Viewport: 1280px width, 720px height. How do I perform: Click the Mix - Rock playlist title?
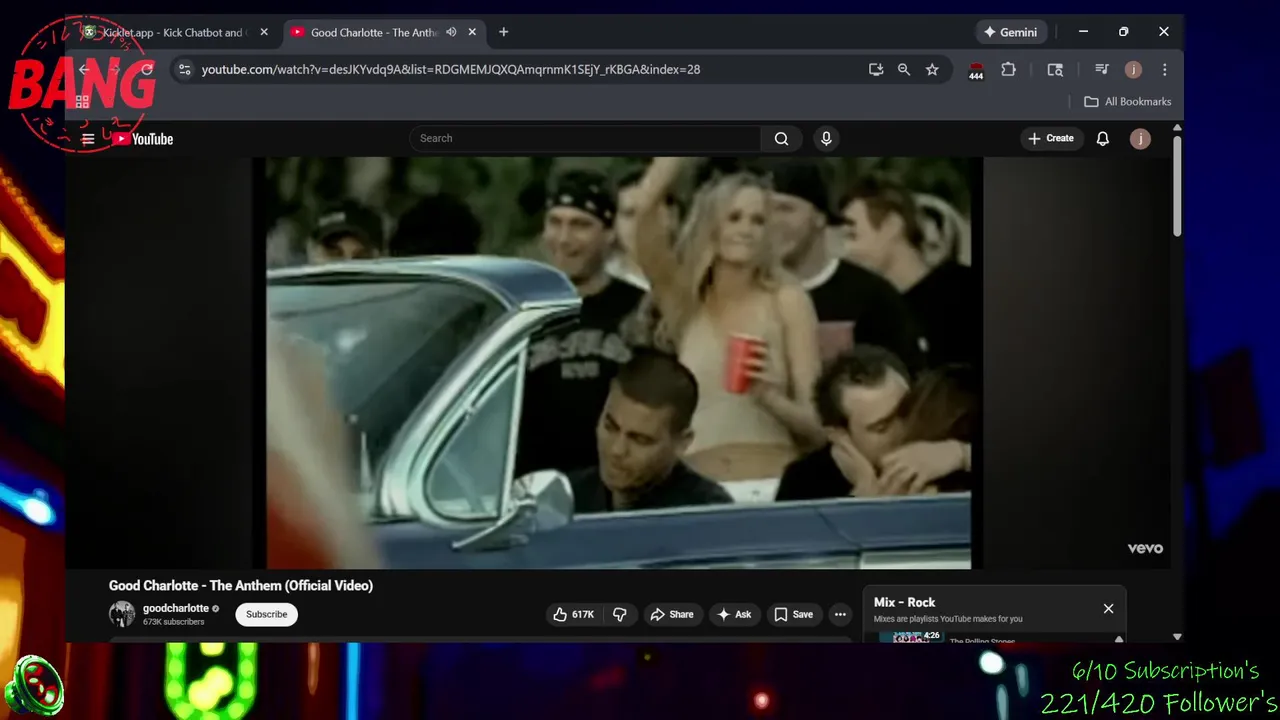(x=904, y=602)
